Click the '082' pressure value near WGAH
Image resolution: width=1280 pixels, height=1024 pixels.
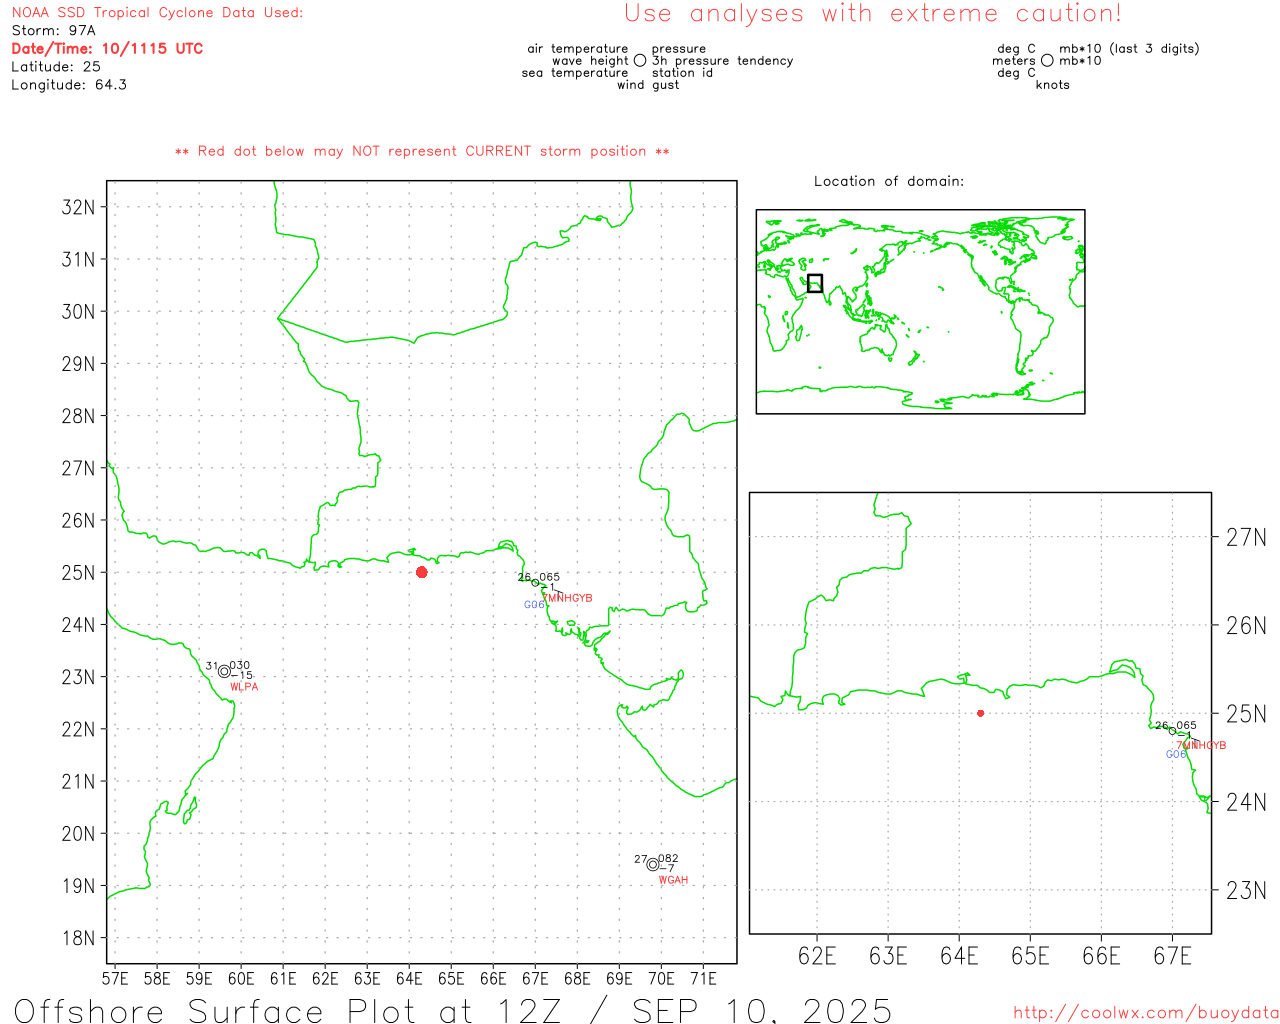[x=669, y=859]
